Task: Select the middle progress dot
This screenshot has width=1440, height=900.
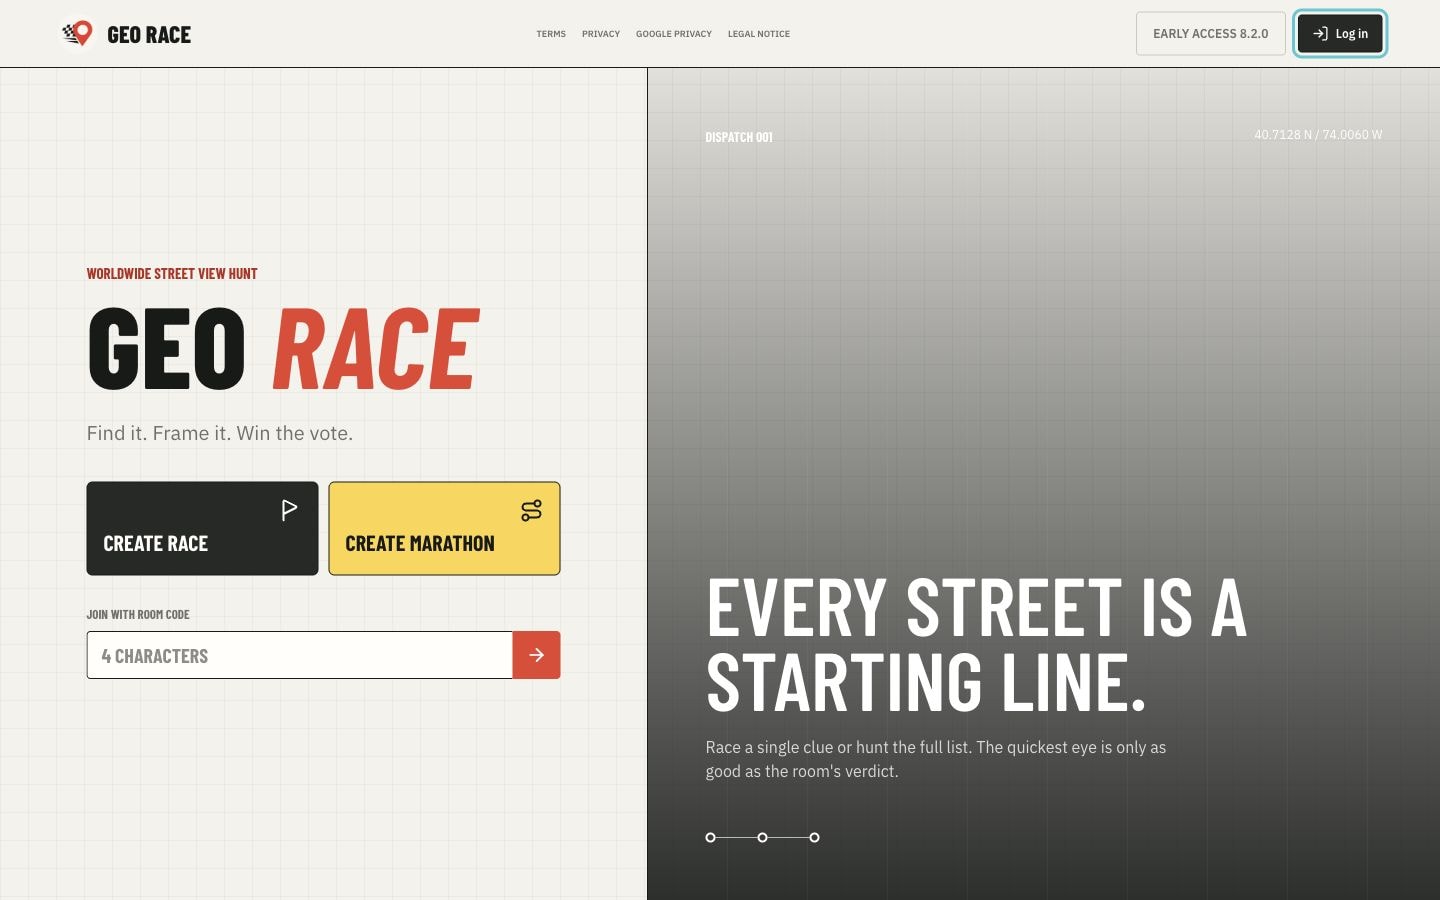Action: (762, 837)
